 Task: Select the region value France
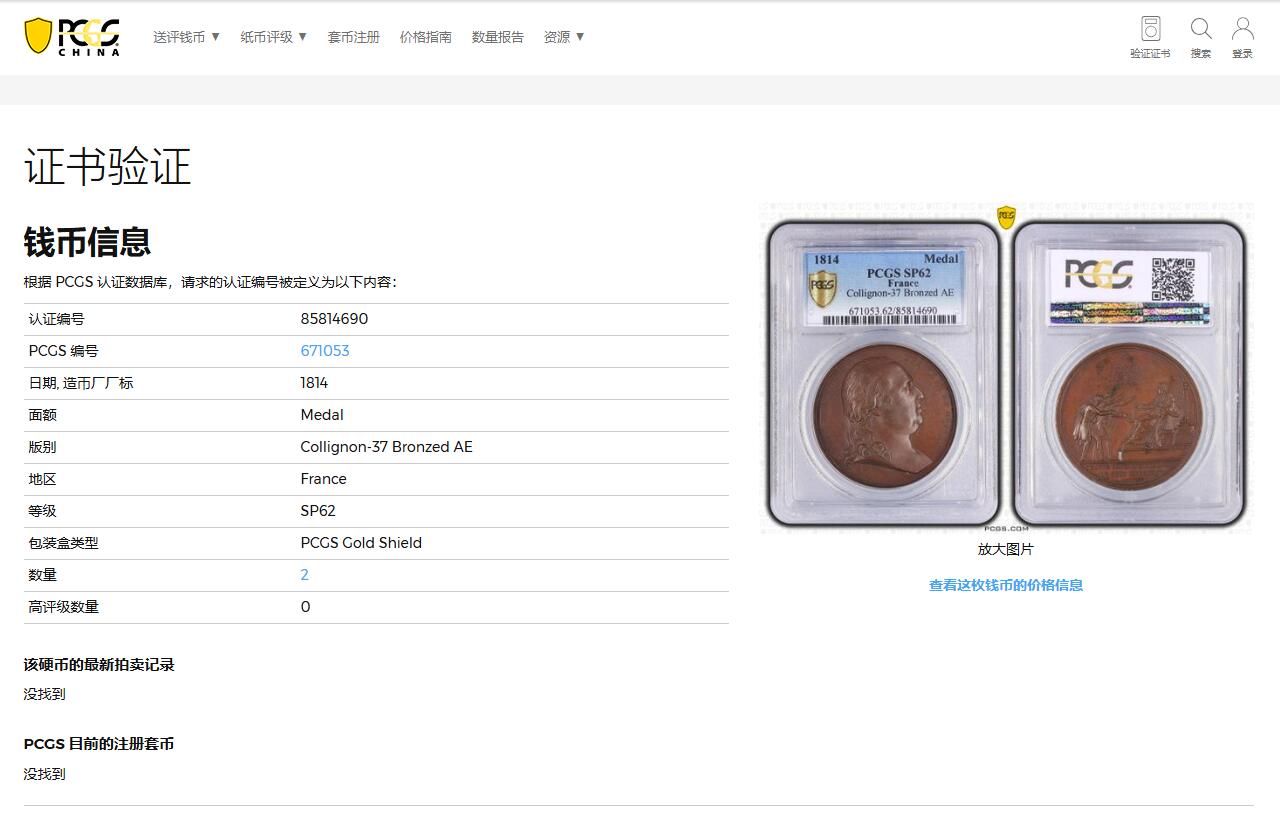click(323, 479)
